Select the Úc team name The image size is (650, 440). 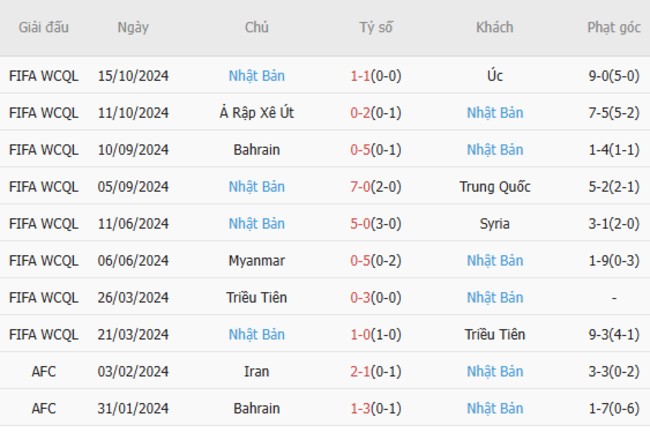click(495, 76)
